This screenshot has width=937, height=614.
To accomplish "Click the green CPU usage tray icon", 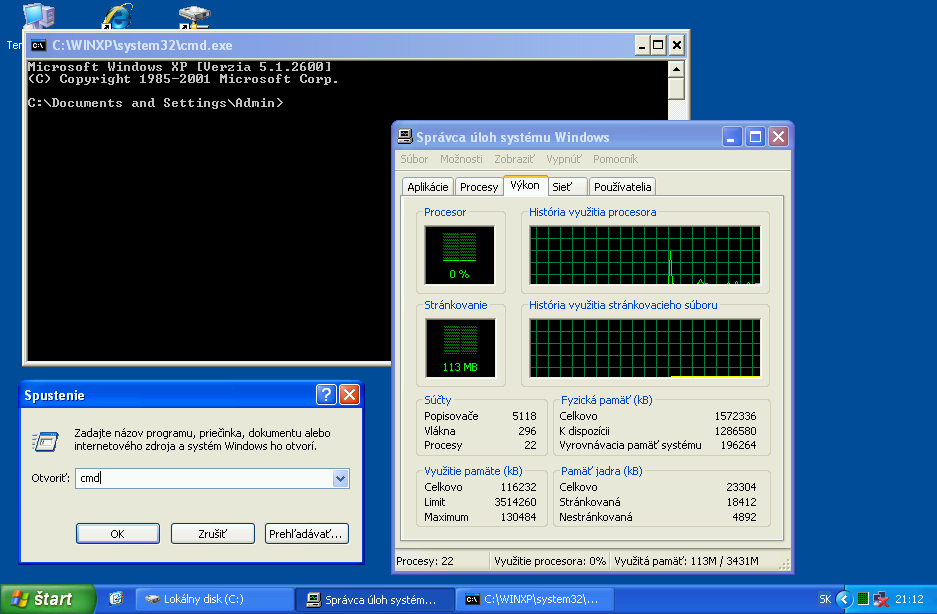I will (863, 599).
